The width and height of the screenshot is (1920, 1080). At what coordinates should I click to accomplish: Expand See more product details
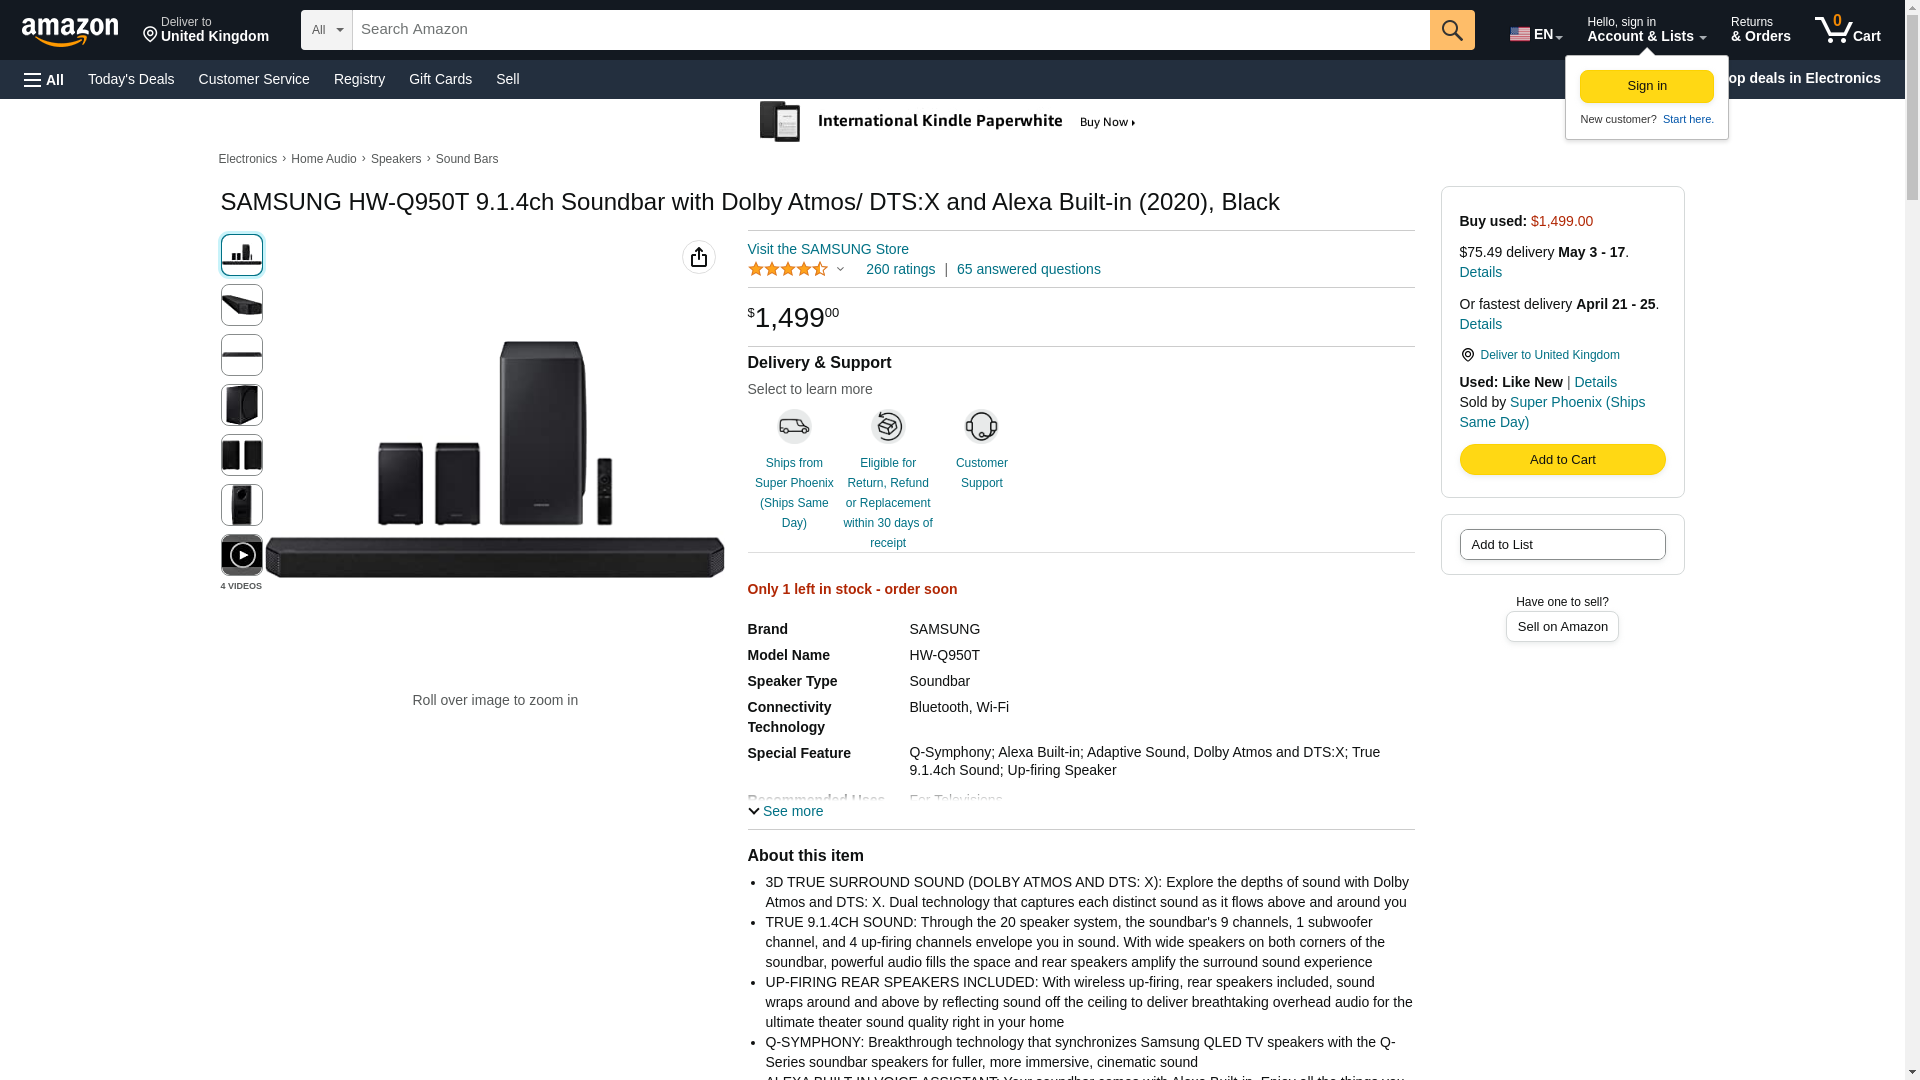click(786, 811)
